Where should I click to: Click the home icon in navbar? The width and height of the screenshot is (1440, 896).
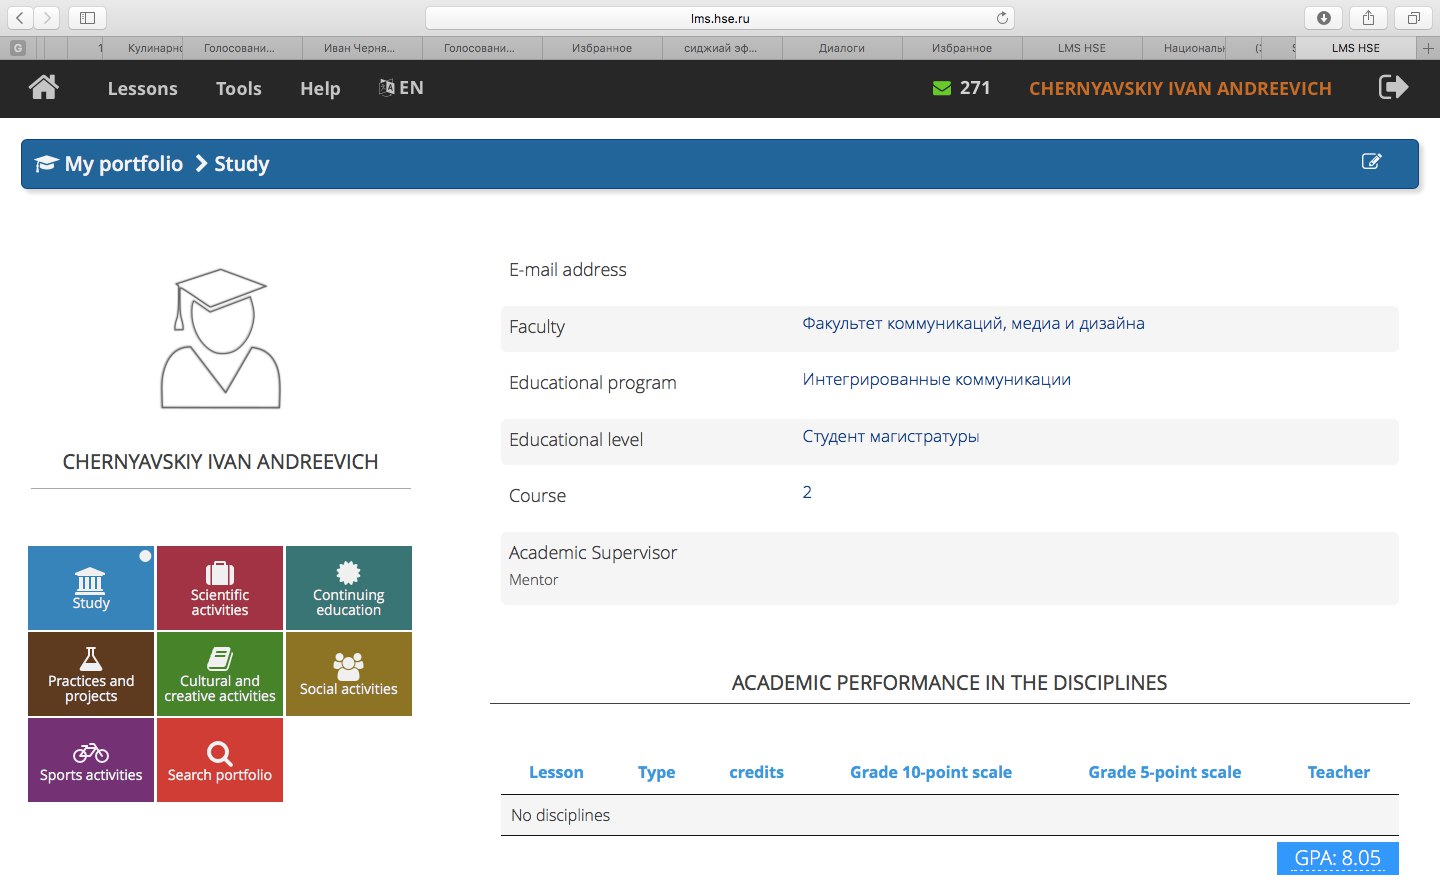[x=43, y=88]
